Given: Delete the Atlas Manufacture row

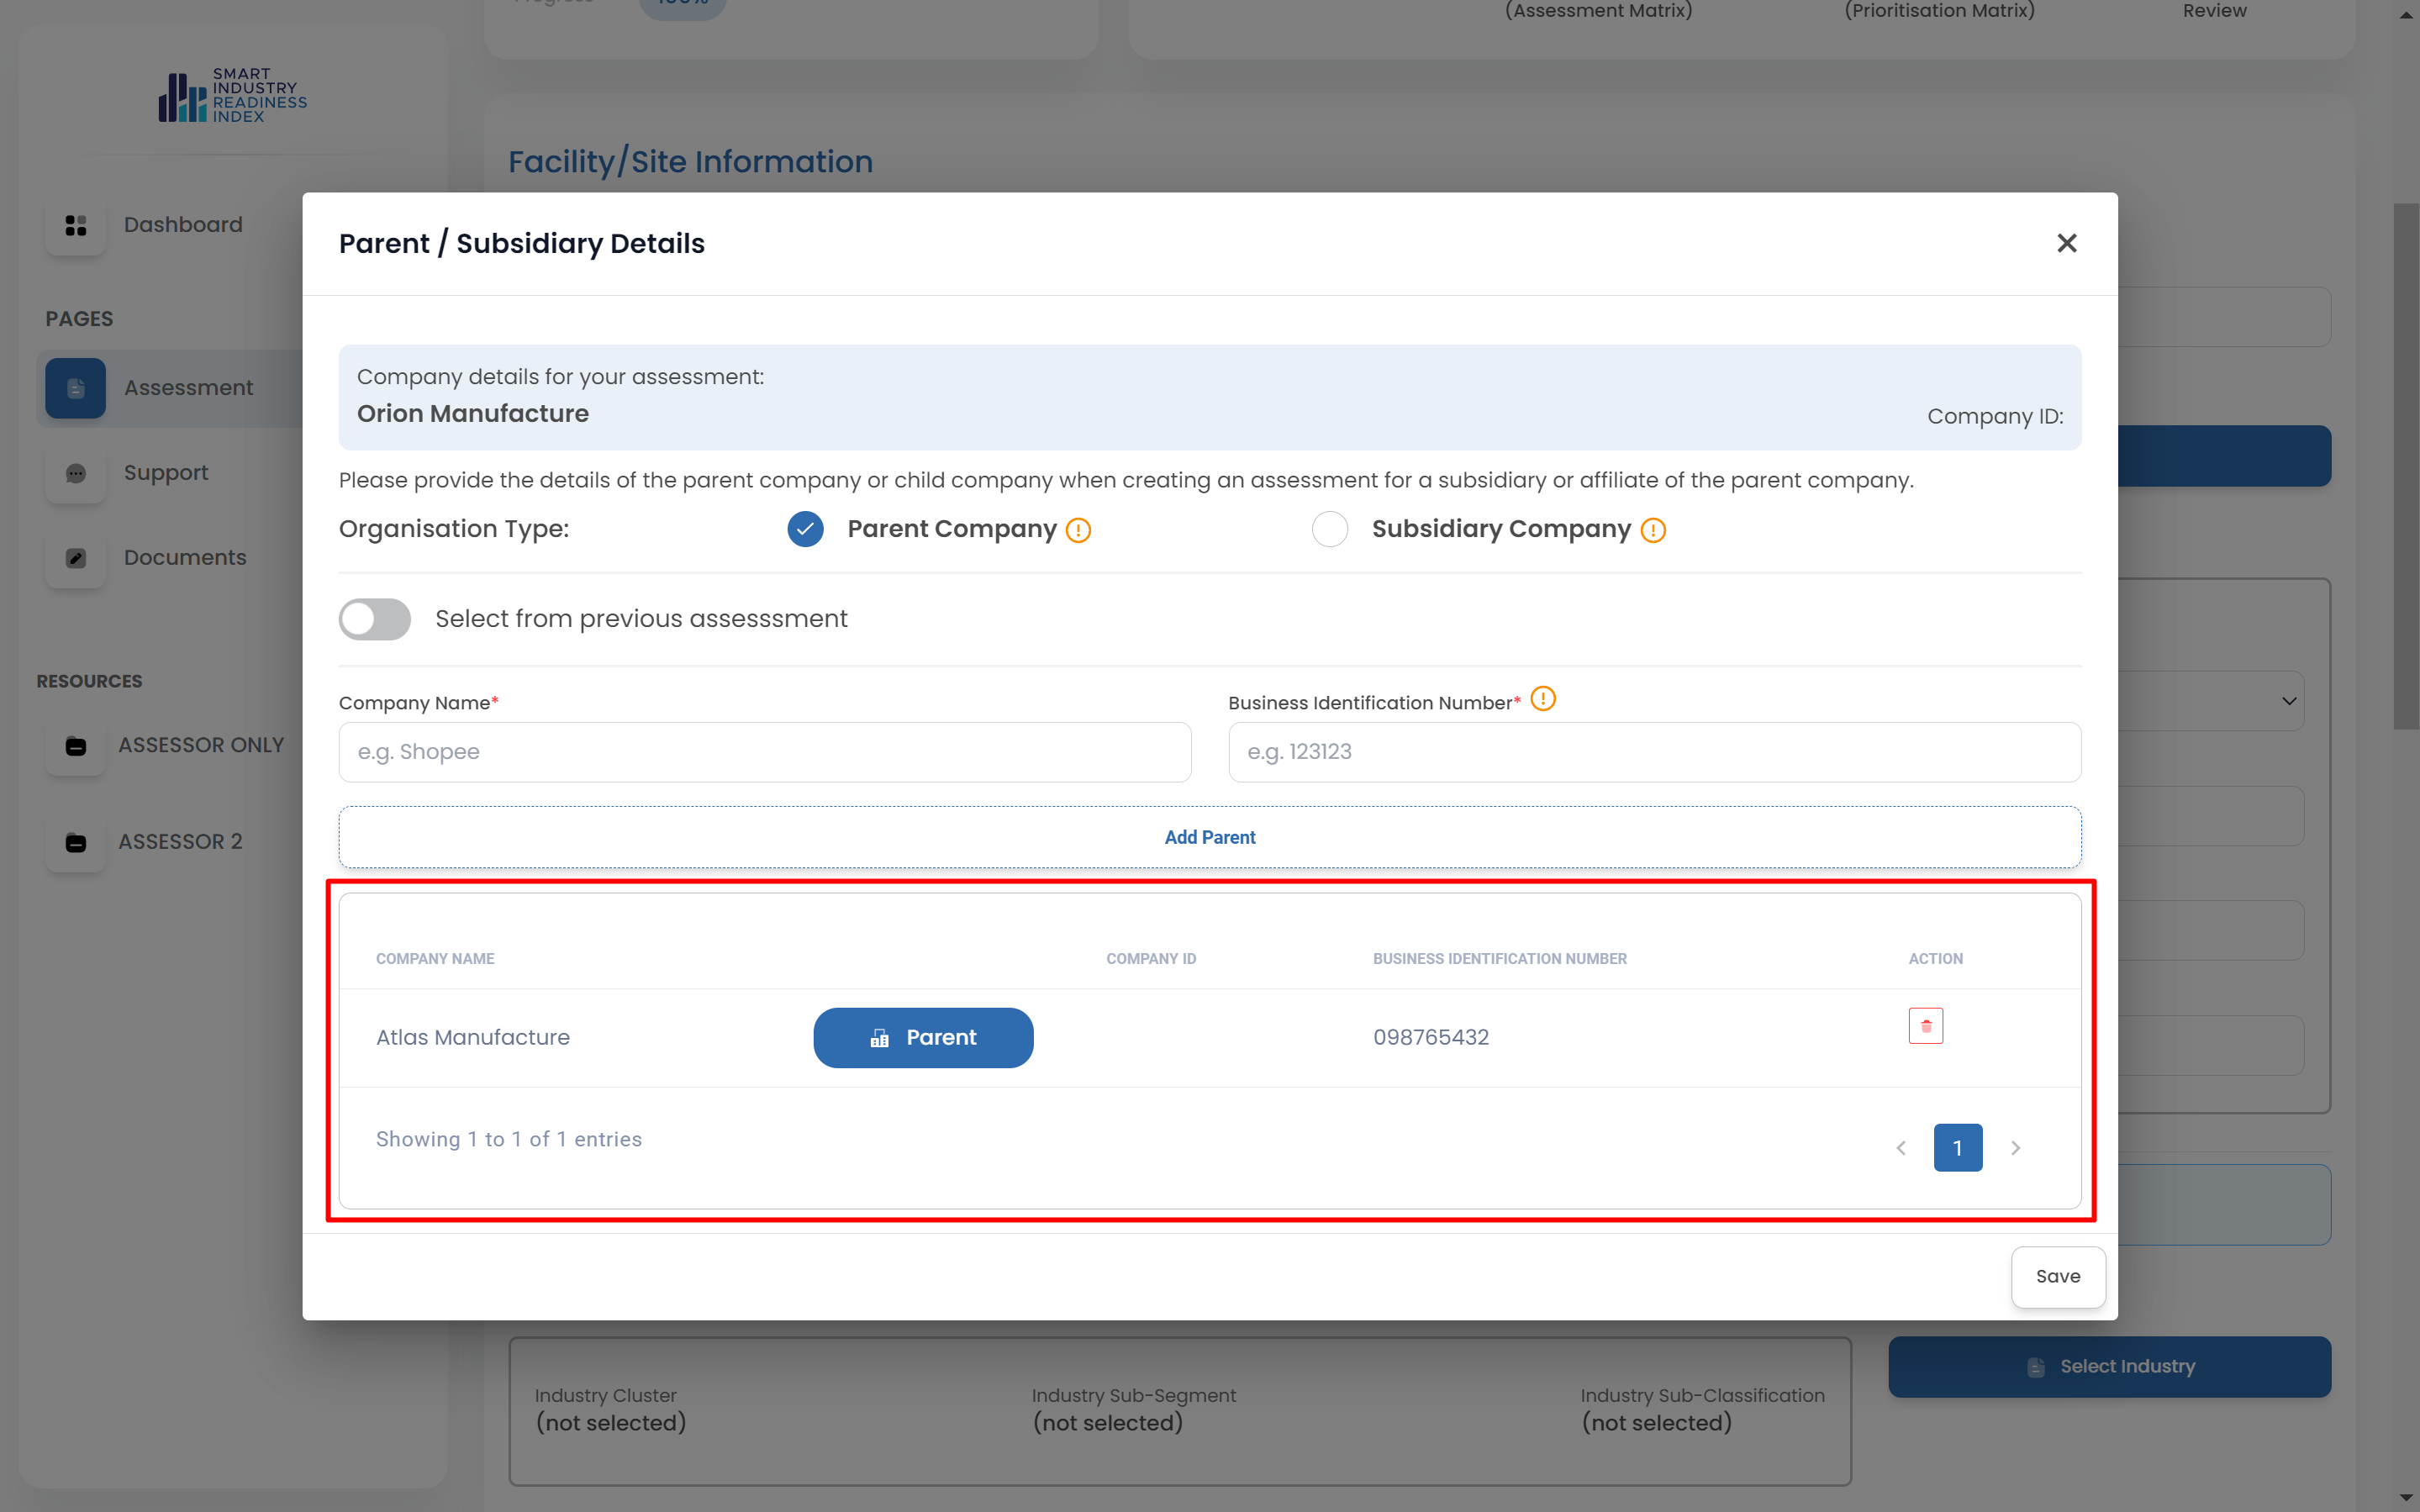Looking at the screenshot, I should click(x=1925, y=1026).
